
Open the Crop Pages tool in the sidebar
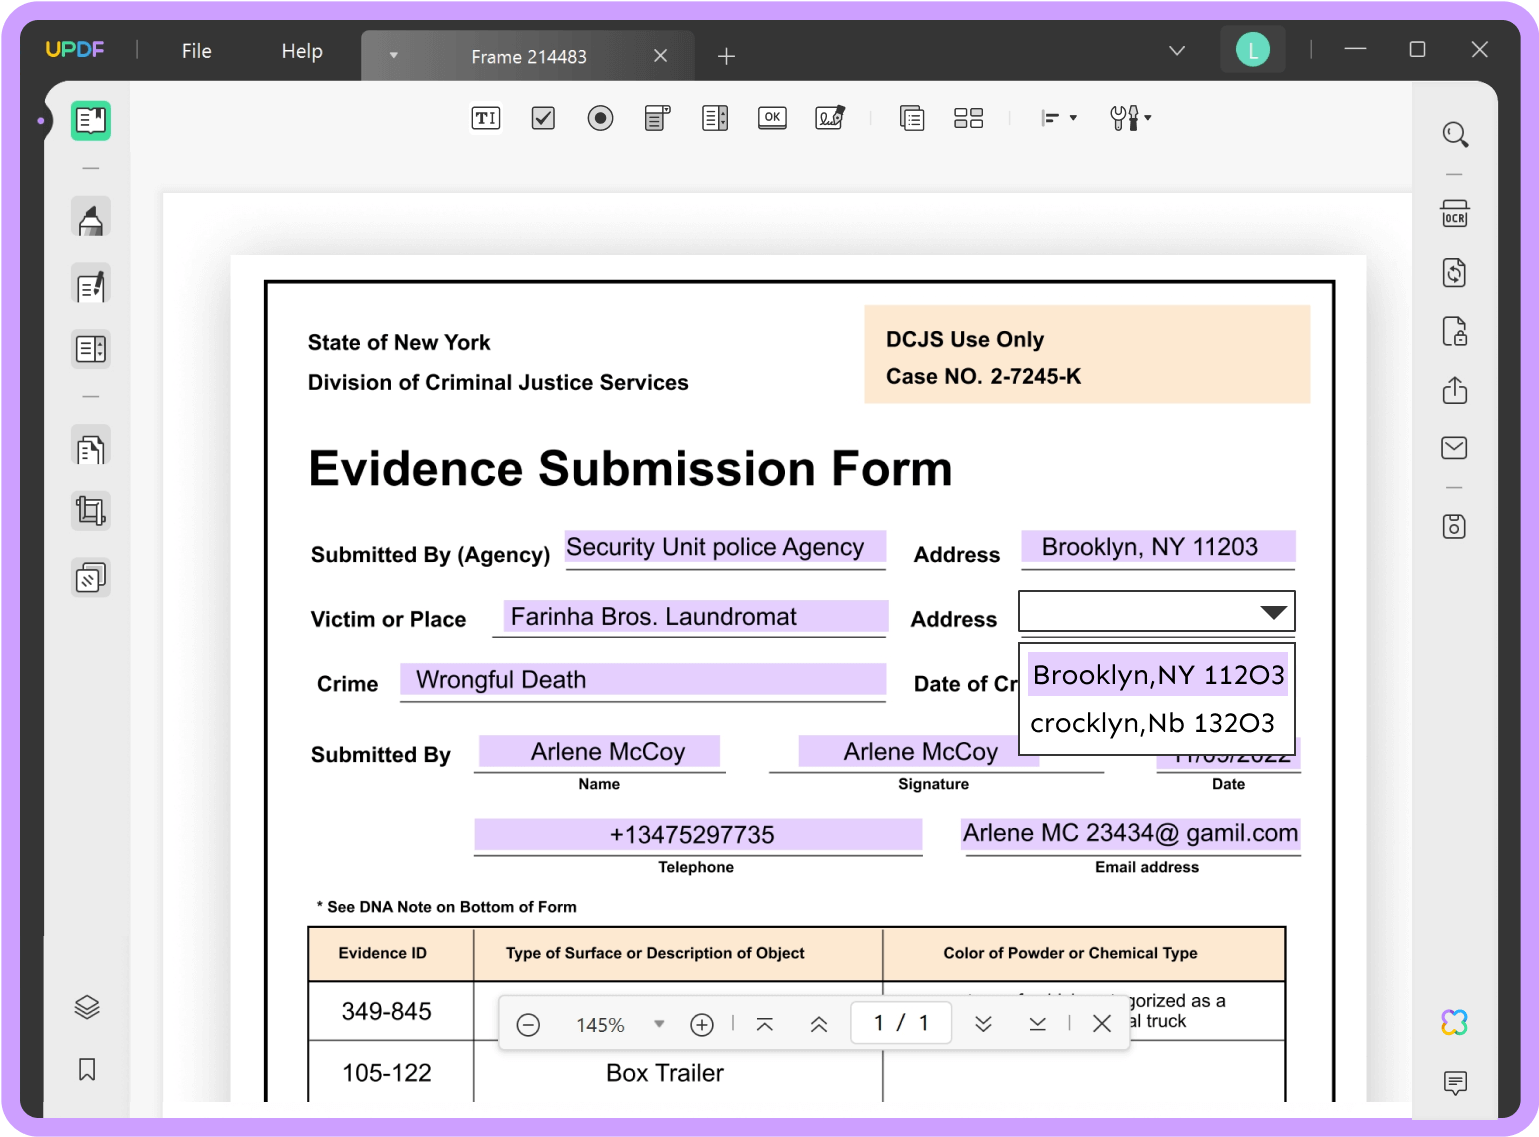[x=91, y=510]
